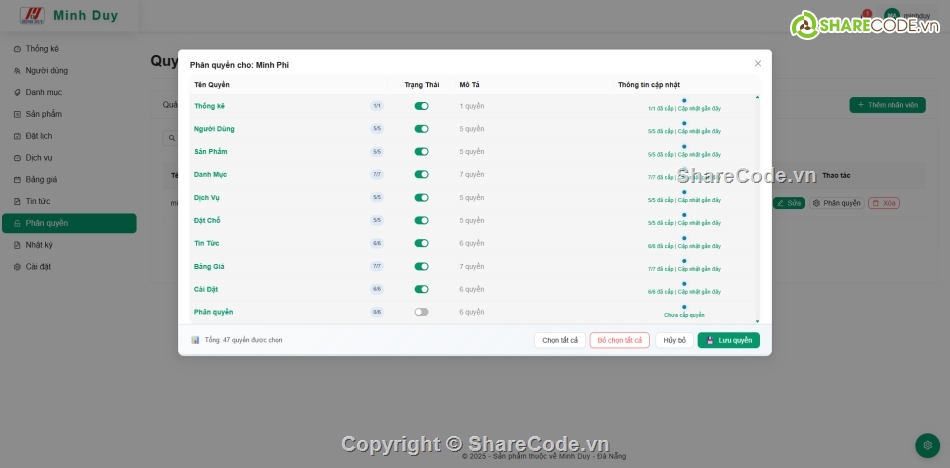Click the notification bell icon in header
Viewport: 950px width, 468px height.
point(867,15)
